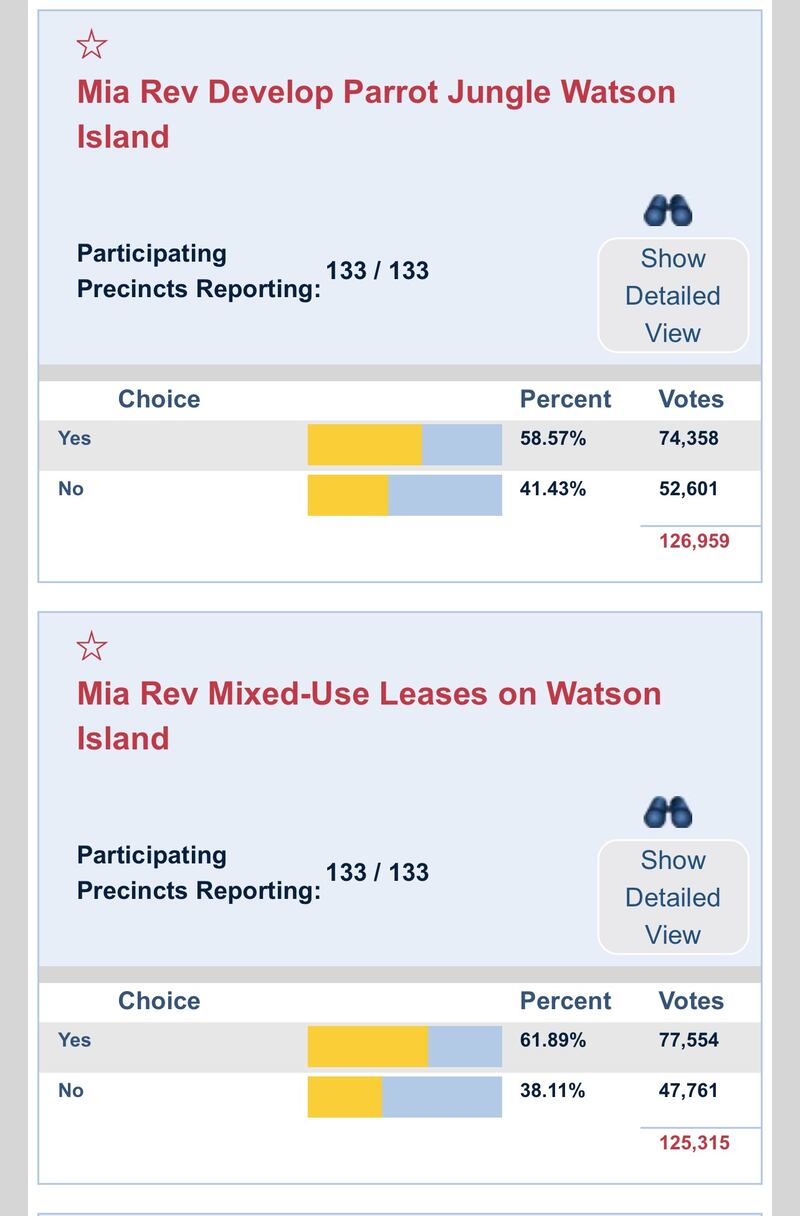Click the 58.57% Yes result bar
This screenshot has width=800, height=1216.
(405, 445)
